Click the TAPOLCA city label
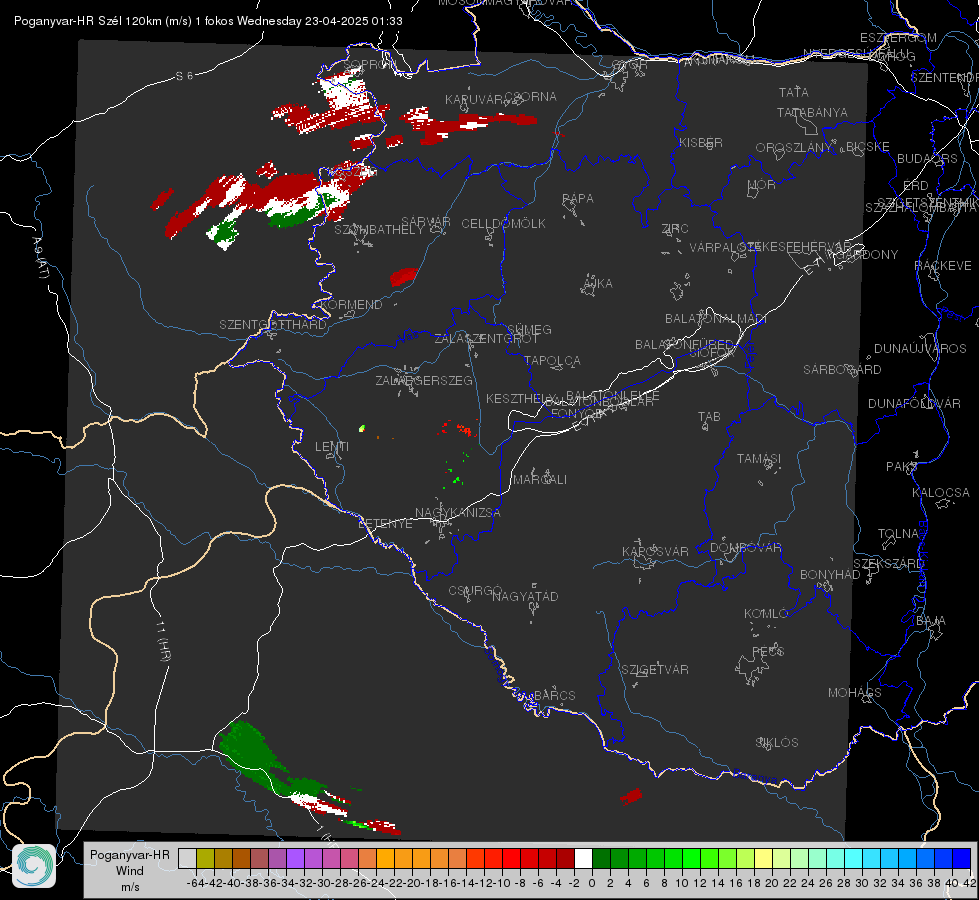Image resolution: width=979 pixels, height=900 pixels. (x=552, y=360)
